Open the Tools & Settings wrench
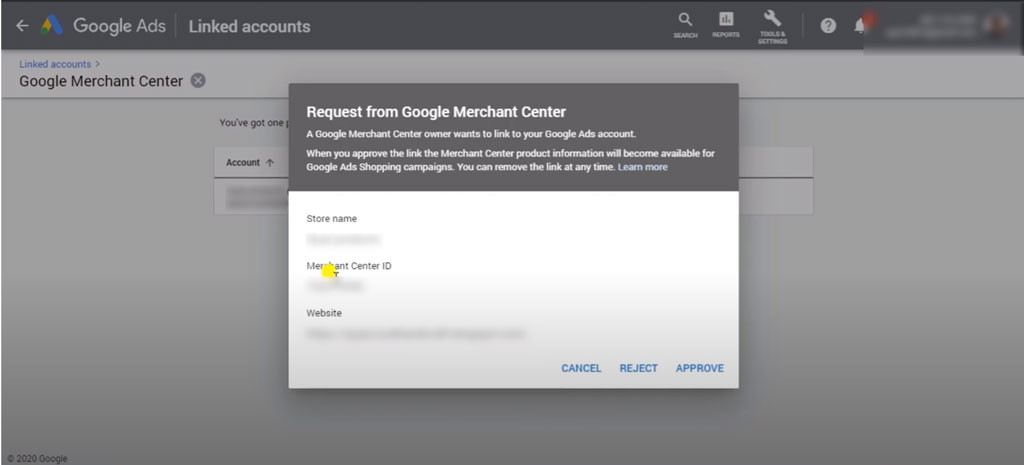 tap(773, 27)
